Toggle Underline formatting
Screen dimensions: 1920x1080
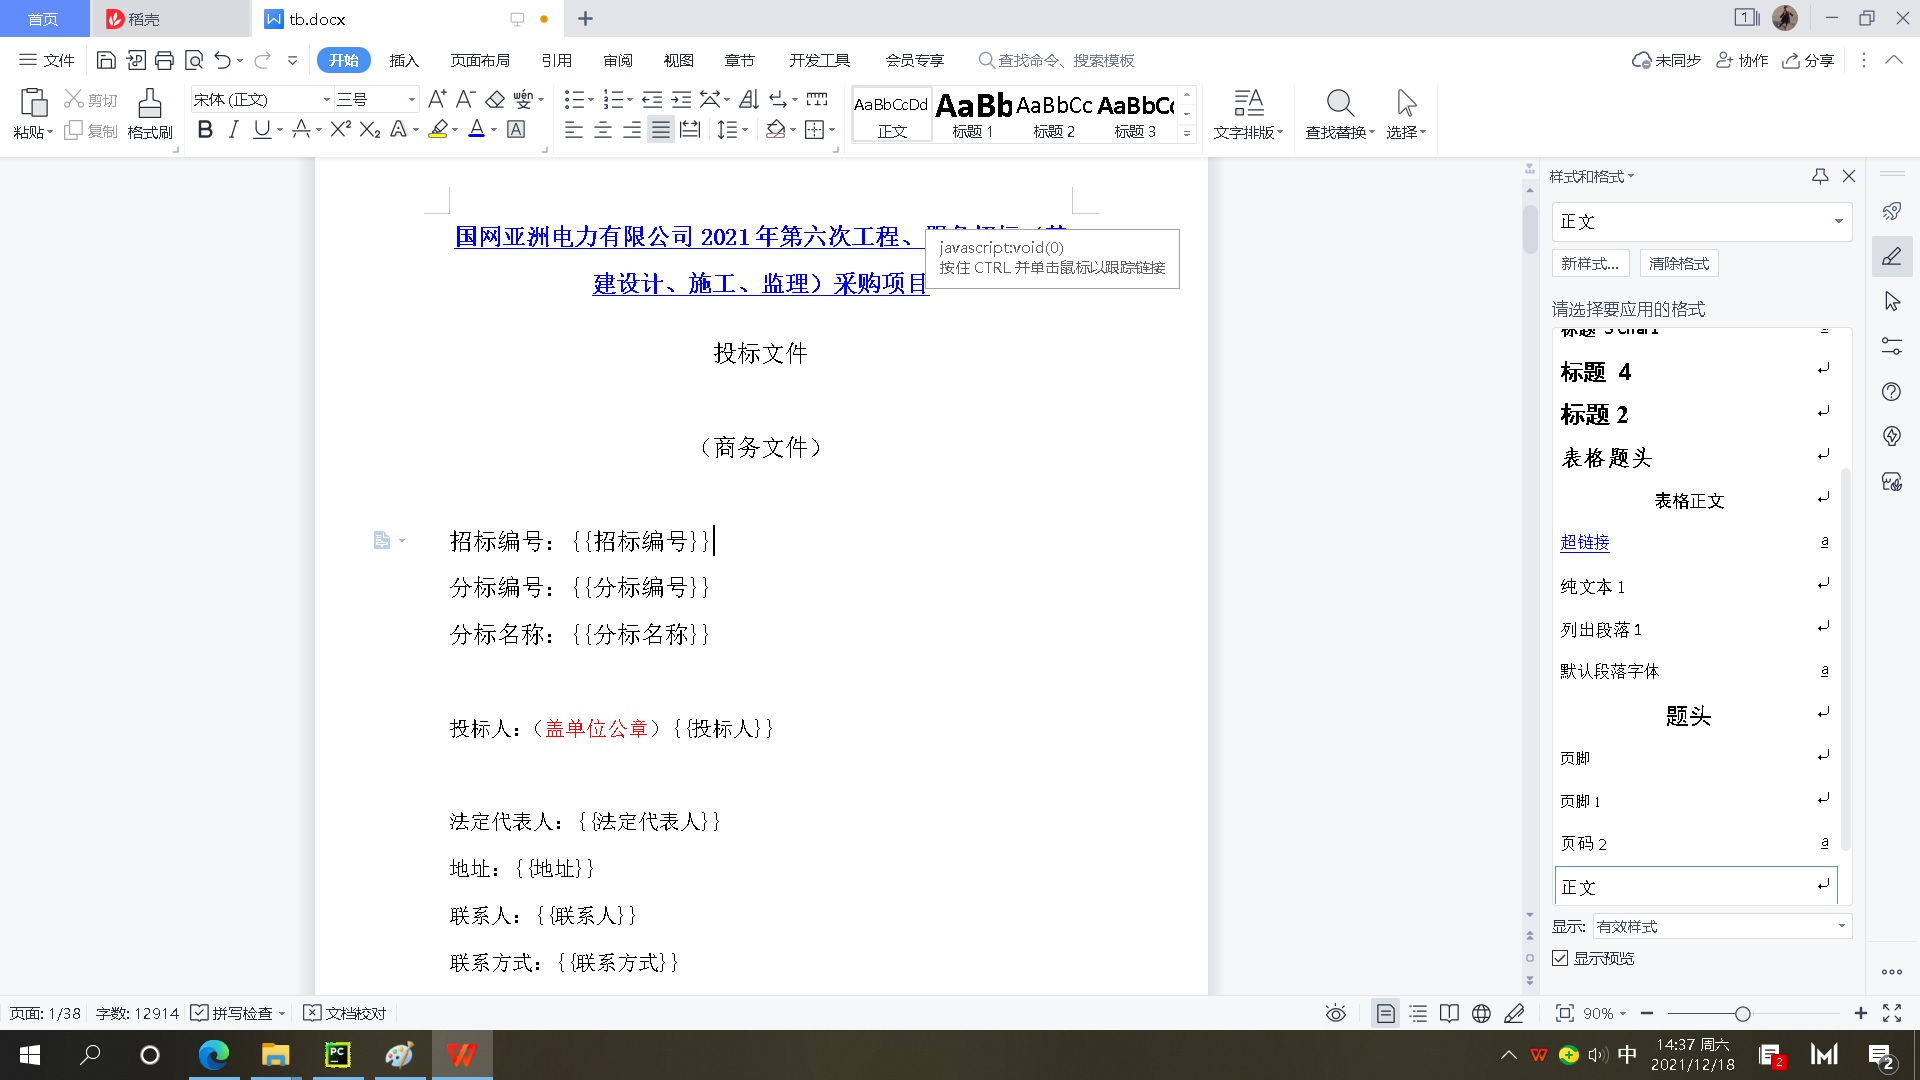tap(261, 129)
